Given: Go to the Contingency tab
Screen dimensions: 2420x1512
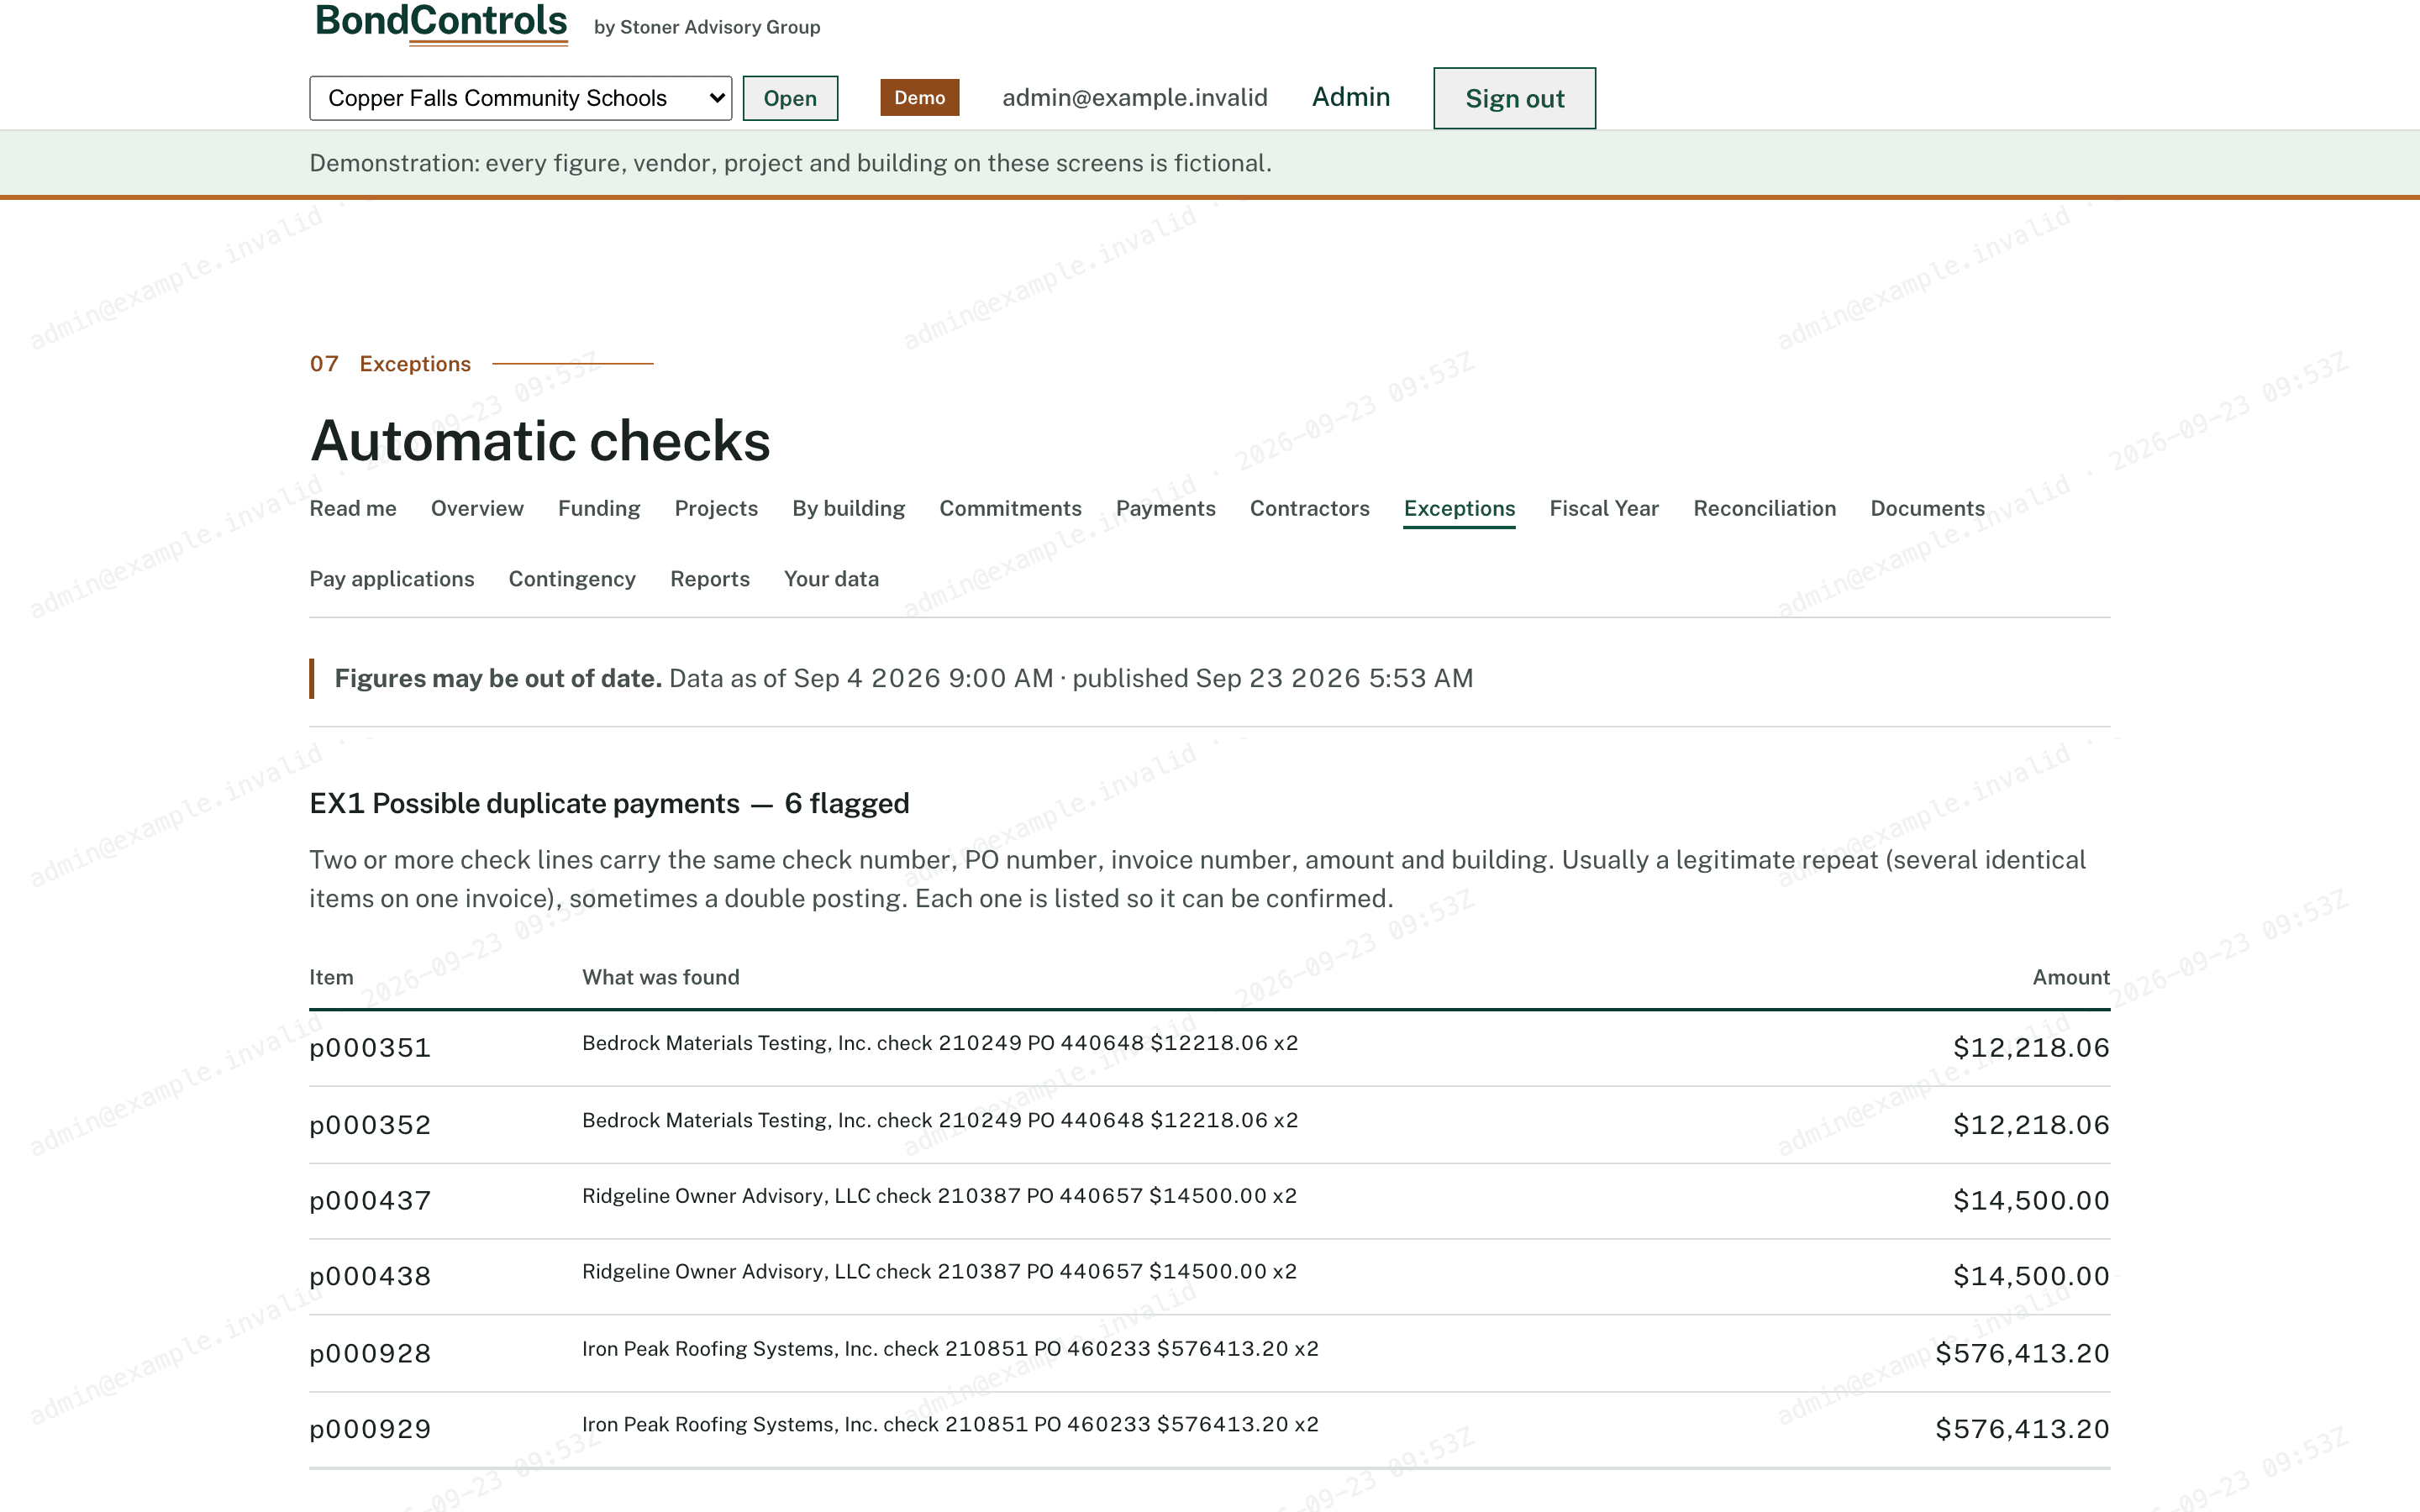Looking at the screenshot, I should [x=572, y=579].
